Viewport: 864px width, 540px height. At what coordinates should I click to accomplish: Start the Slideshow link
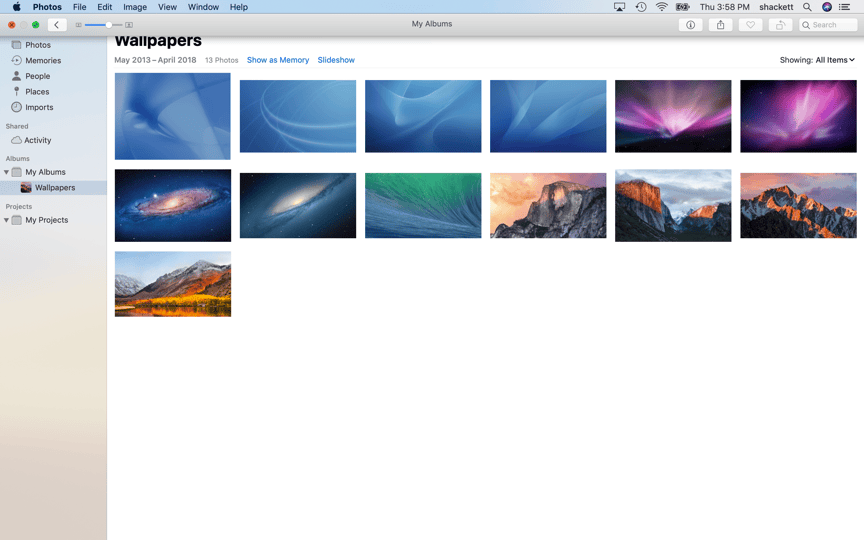pos(336,60)
